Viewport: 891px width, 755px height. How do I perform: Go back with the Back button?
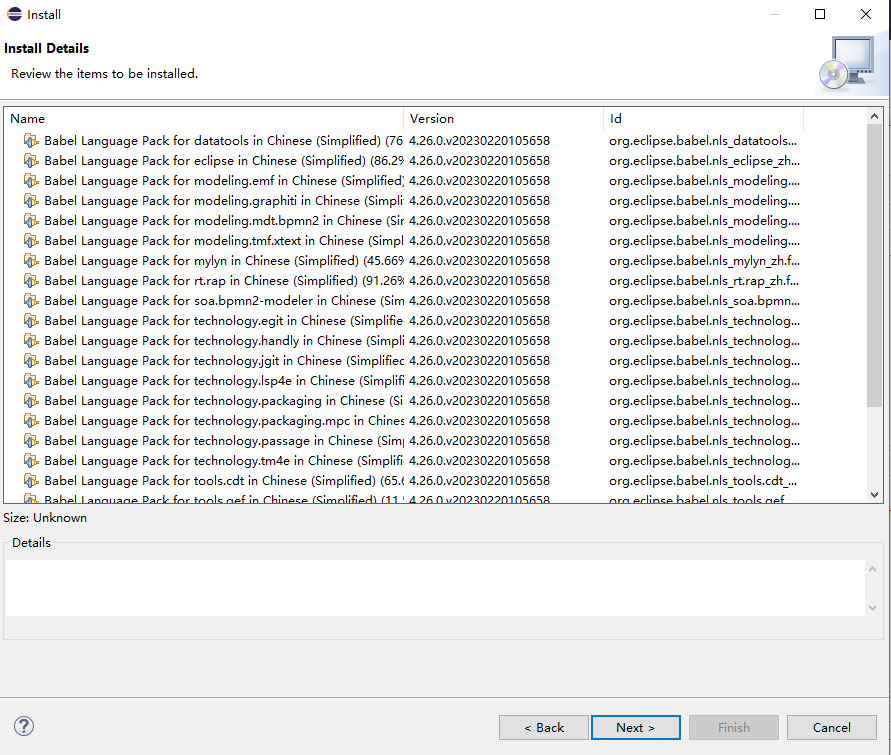544,727
